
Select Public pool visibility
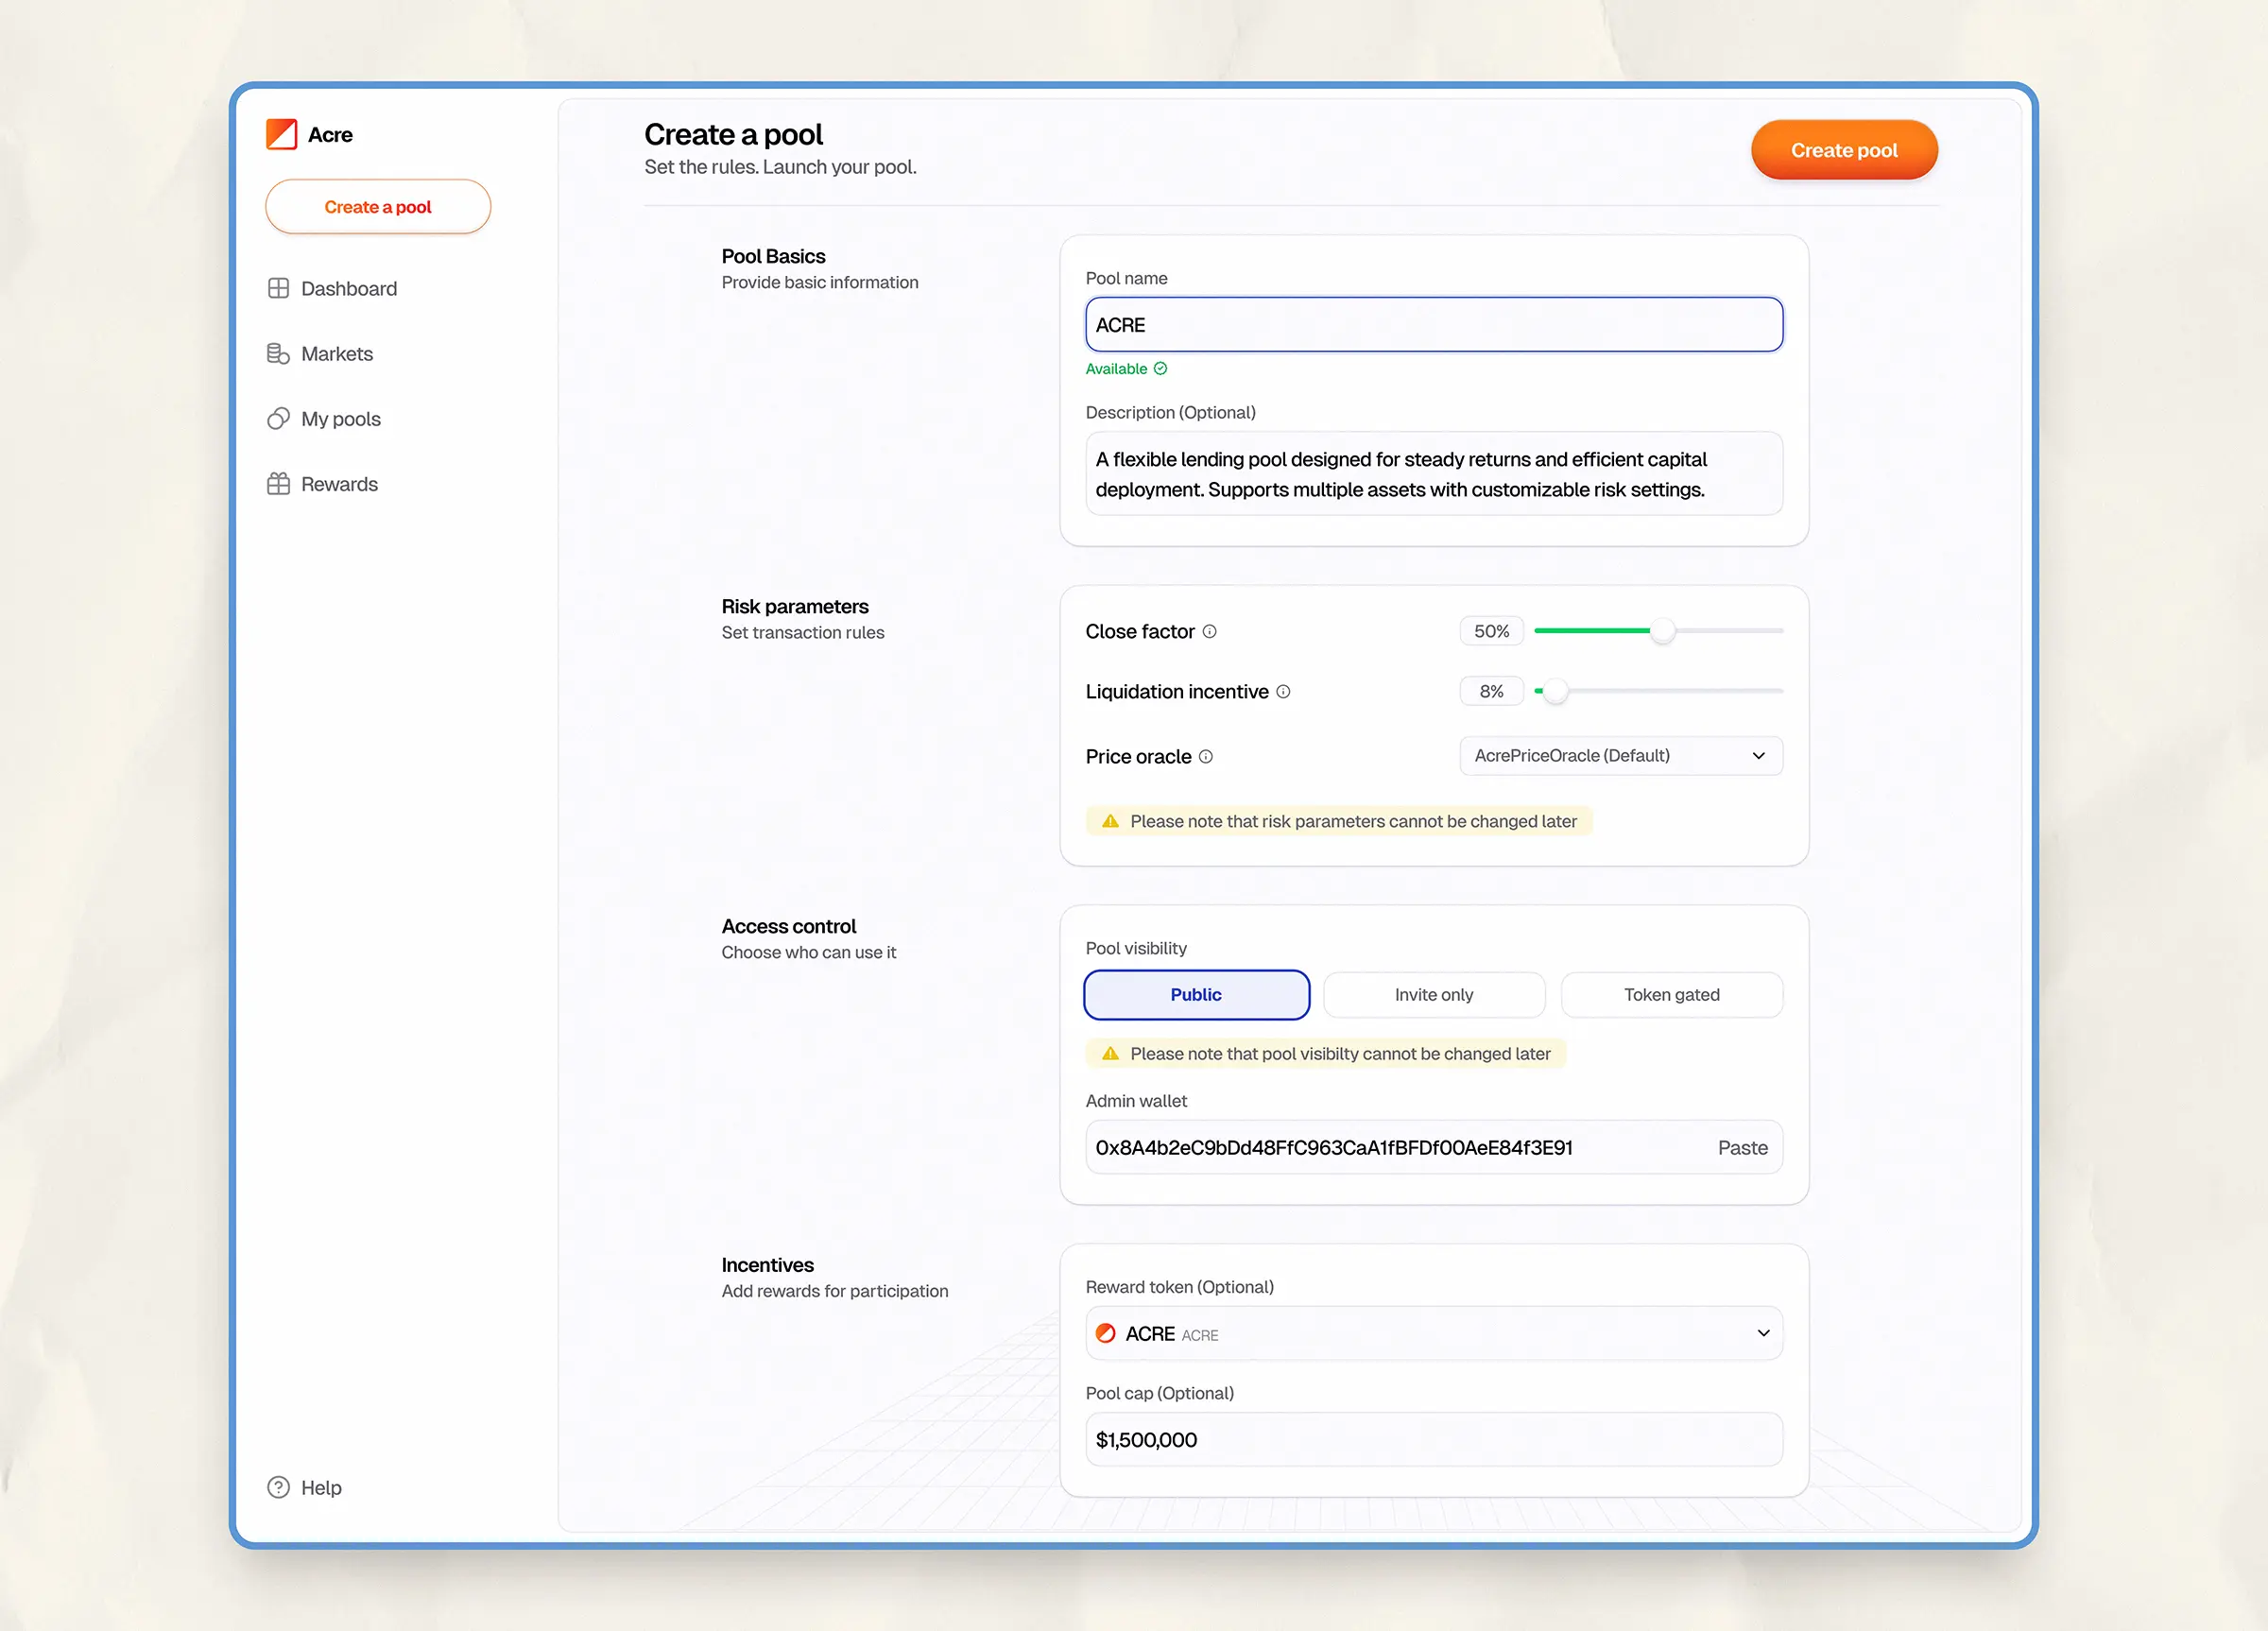(x=1196, y=994)
